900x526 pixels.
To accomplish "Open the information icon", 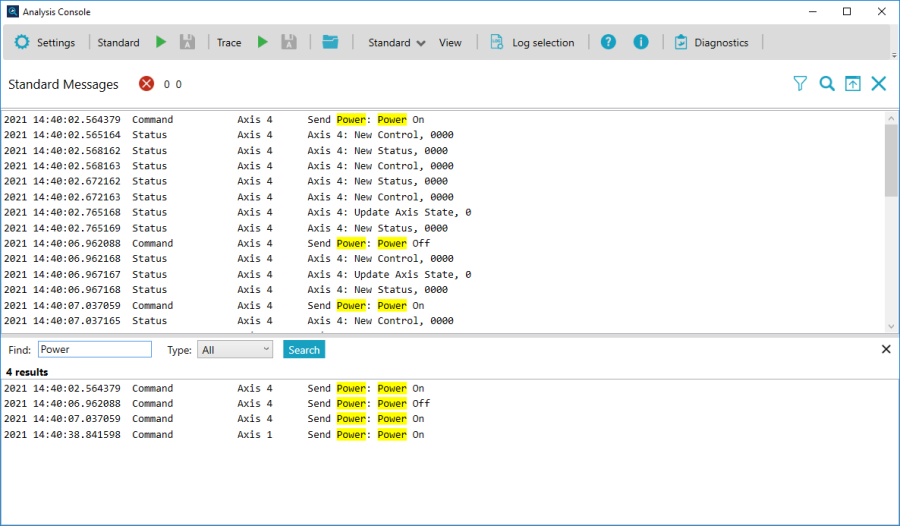I will 641,42.
